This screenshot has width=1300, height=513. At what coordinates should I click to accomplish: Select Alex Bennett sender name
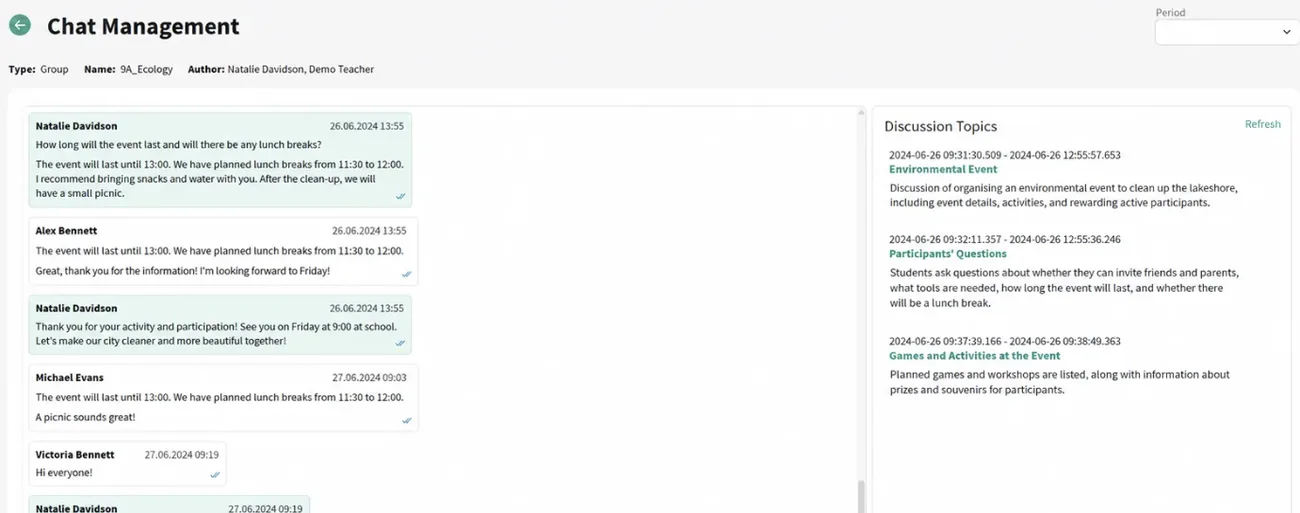coord(66,231)
